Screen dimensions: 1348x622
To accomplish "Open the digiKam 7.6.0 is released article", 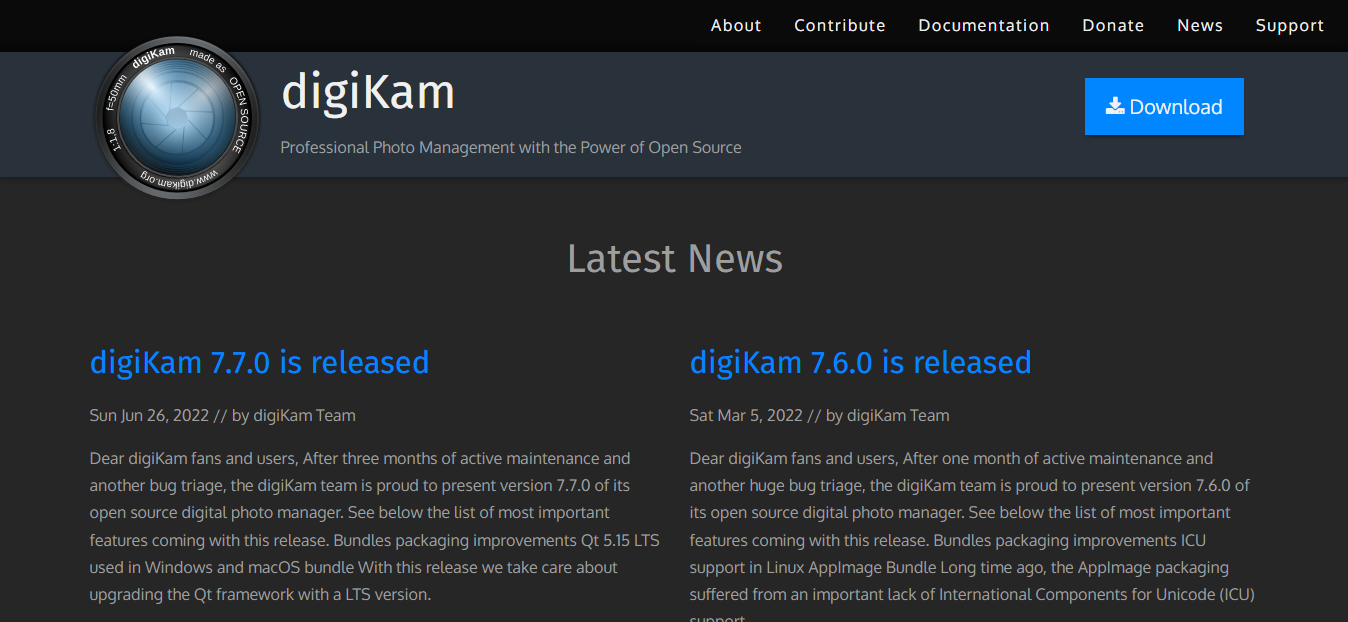I will click(x=860, y=362).
